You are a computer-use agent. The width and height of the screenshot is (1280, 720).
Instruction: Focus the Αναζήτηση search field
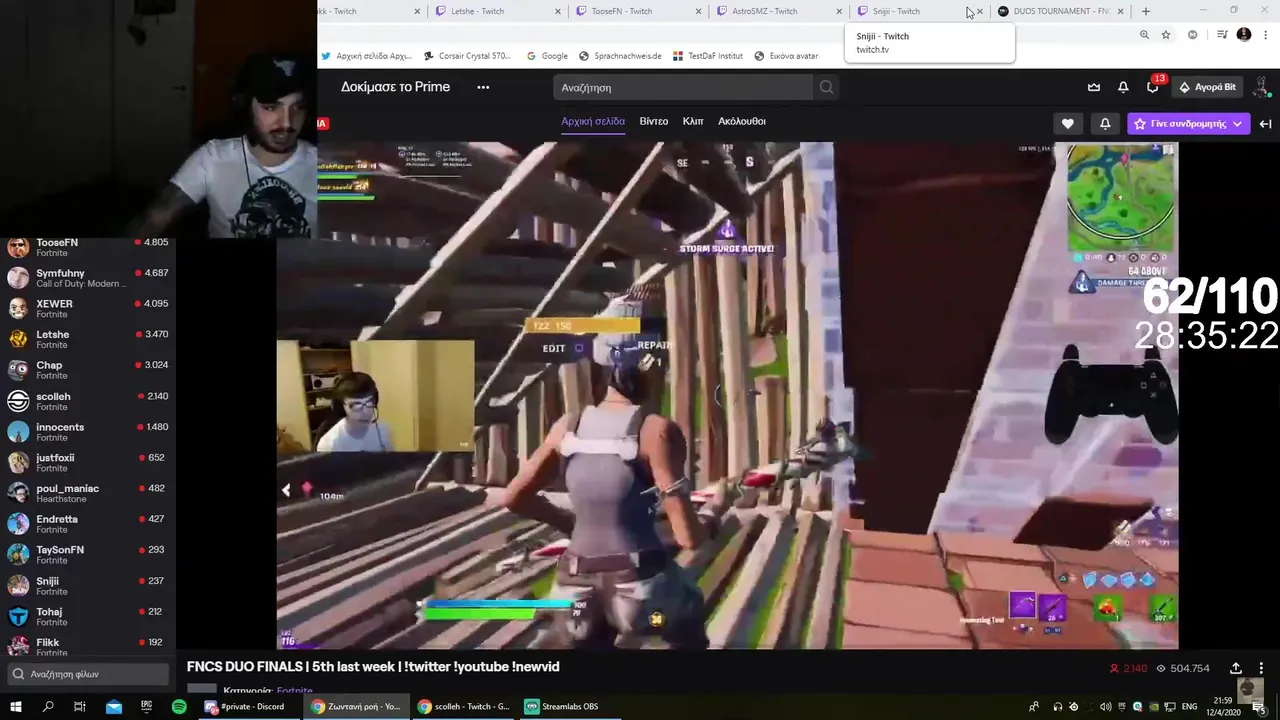683,87
